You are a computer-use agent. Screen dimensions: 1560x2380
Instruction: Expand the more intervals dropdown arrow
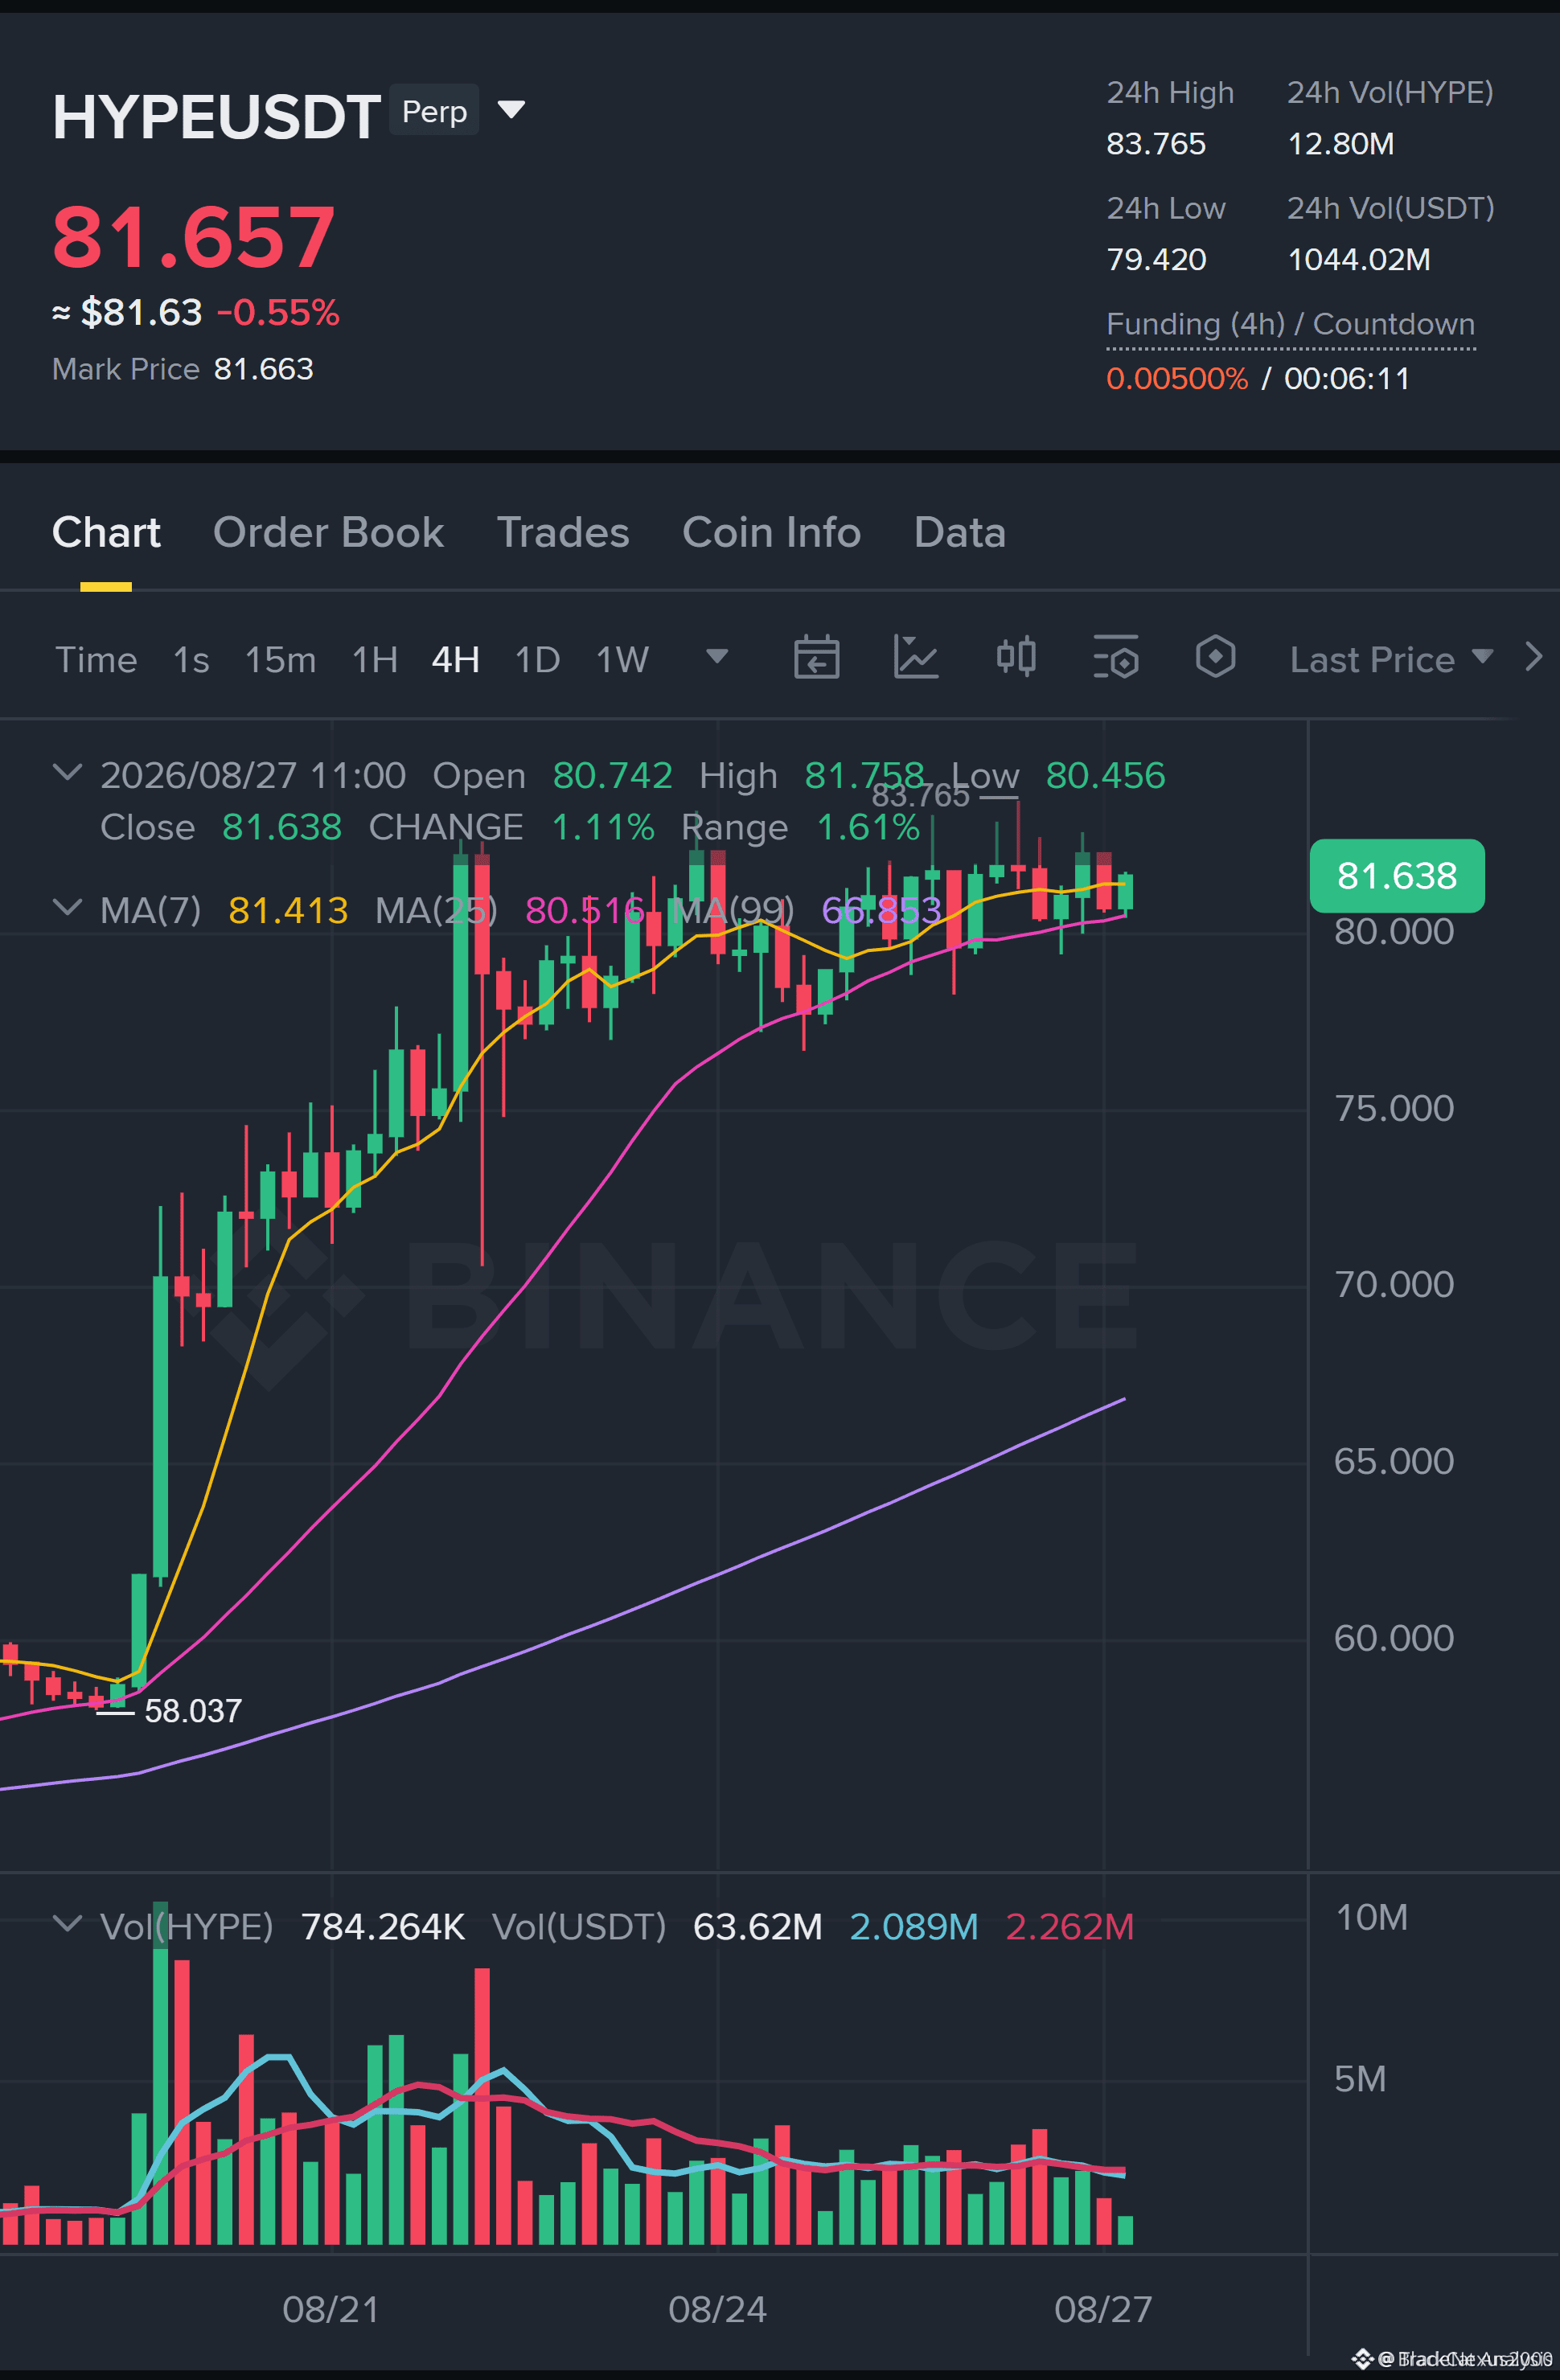(717, 656)
